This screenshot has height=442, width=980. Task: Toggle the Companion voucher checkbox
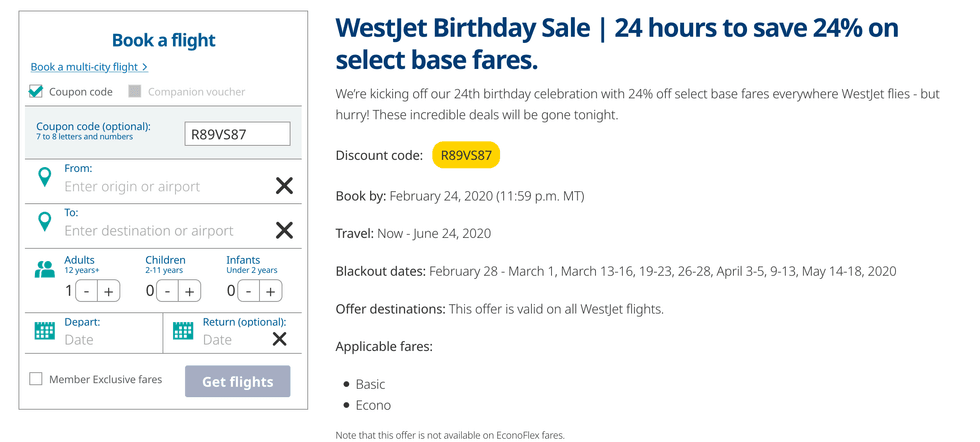(135, 92)
